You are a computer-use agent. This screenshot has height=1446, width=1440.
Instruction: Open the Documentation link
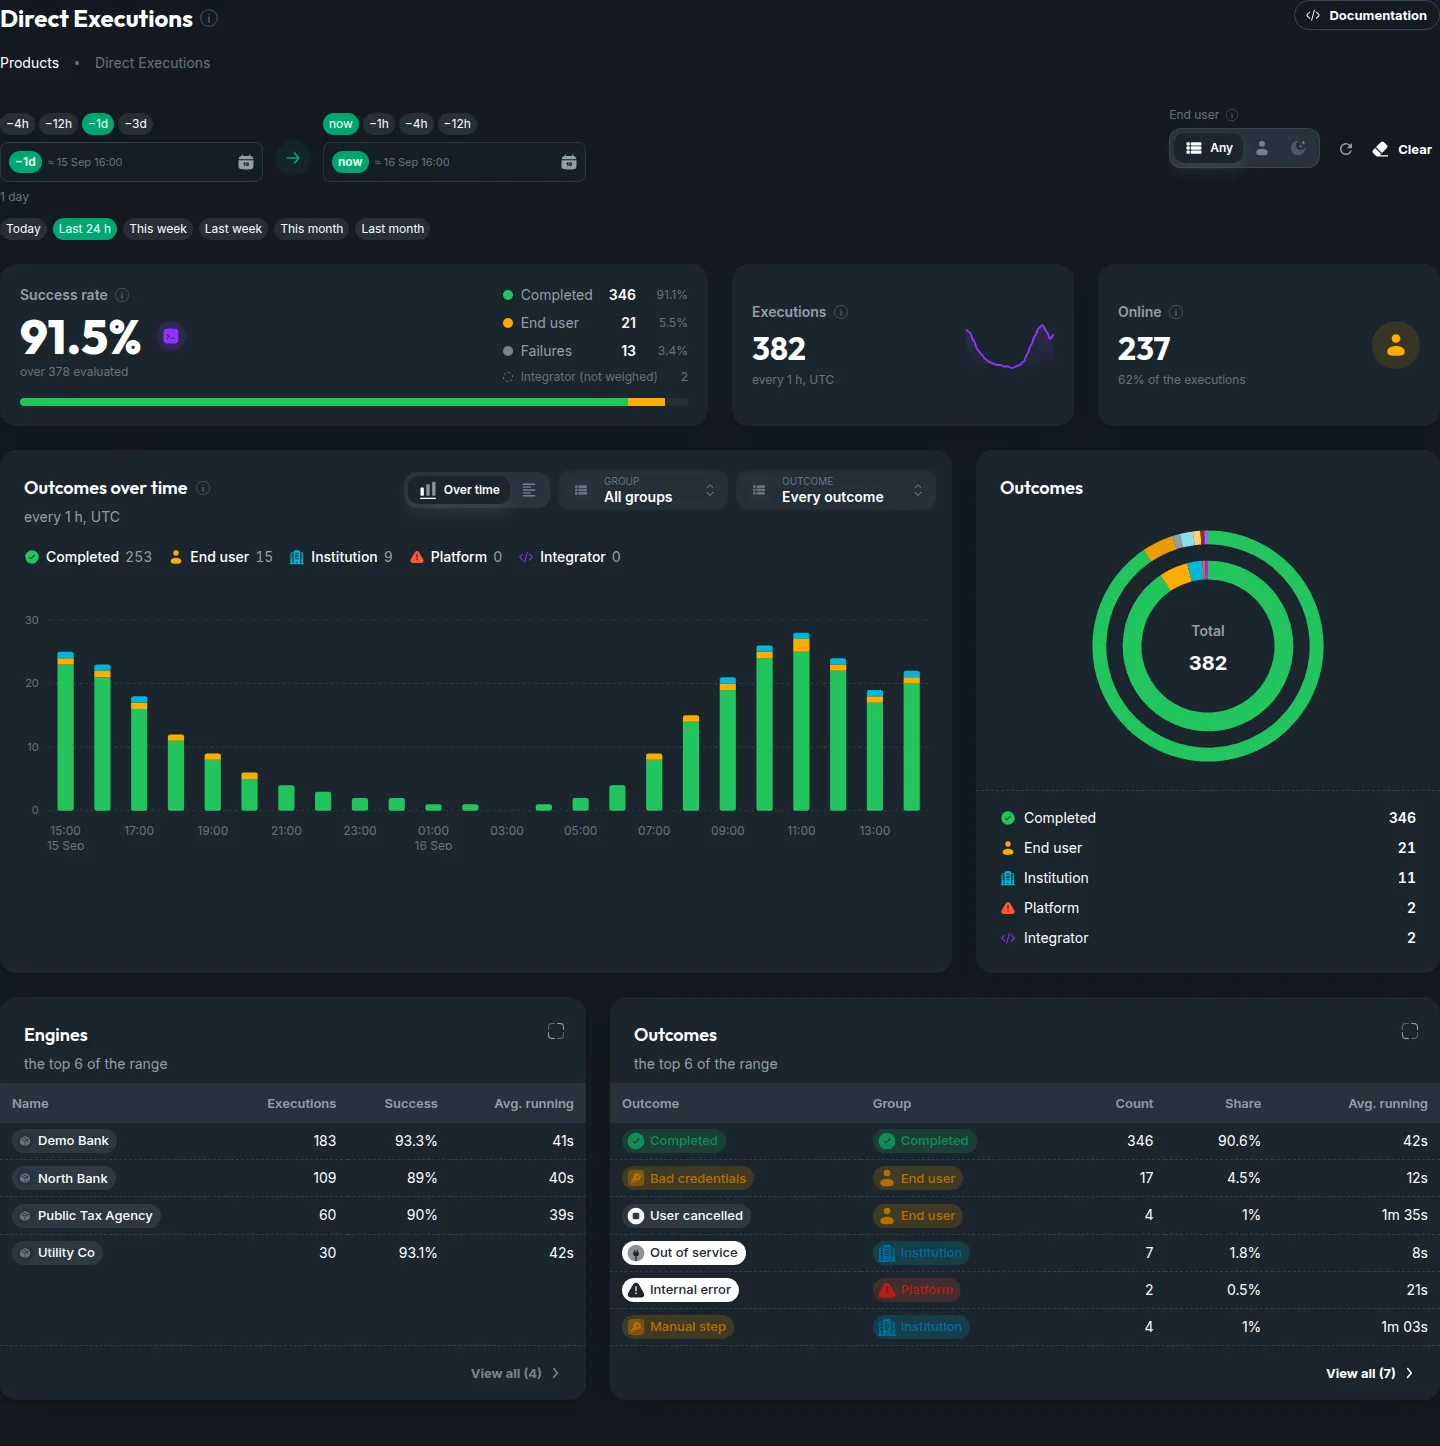(1366, 15)
